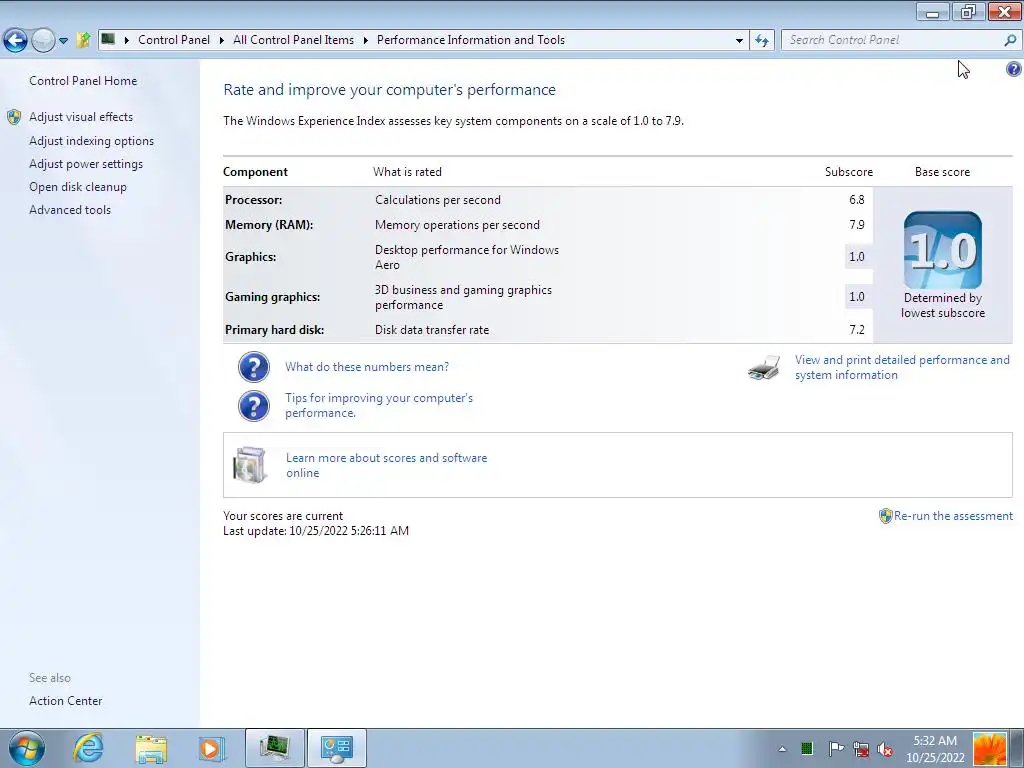Open the recent pages dropdown arrow
This screenshot has width=1024, height=768.
[x=63, y=40]
